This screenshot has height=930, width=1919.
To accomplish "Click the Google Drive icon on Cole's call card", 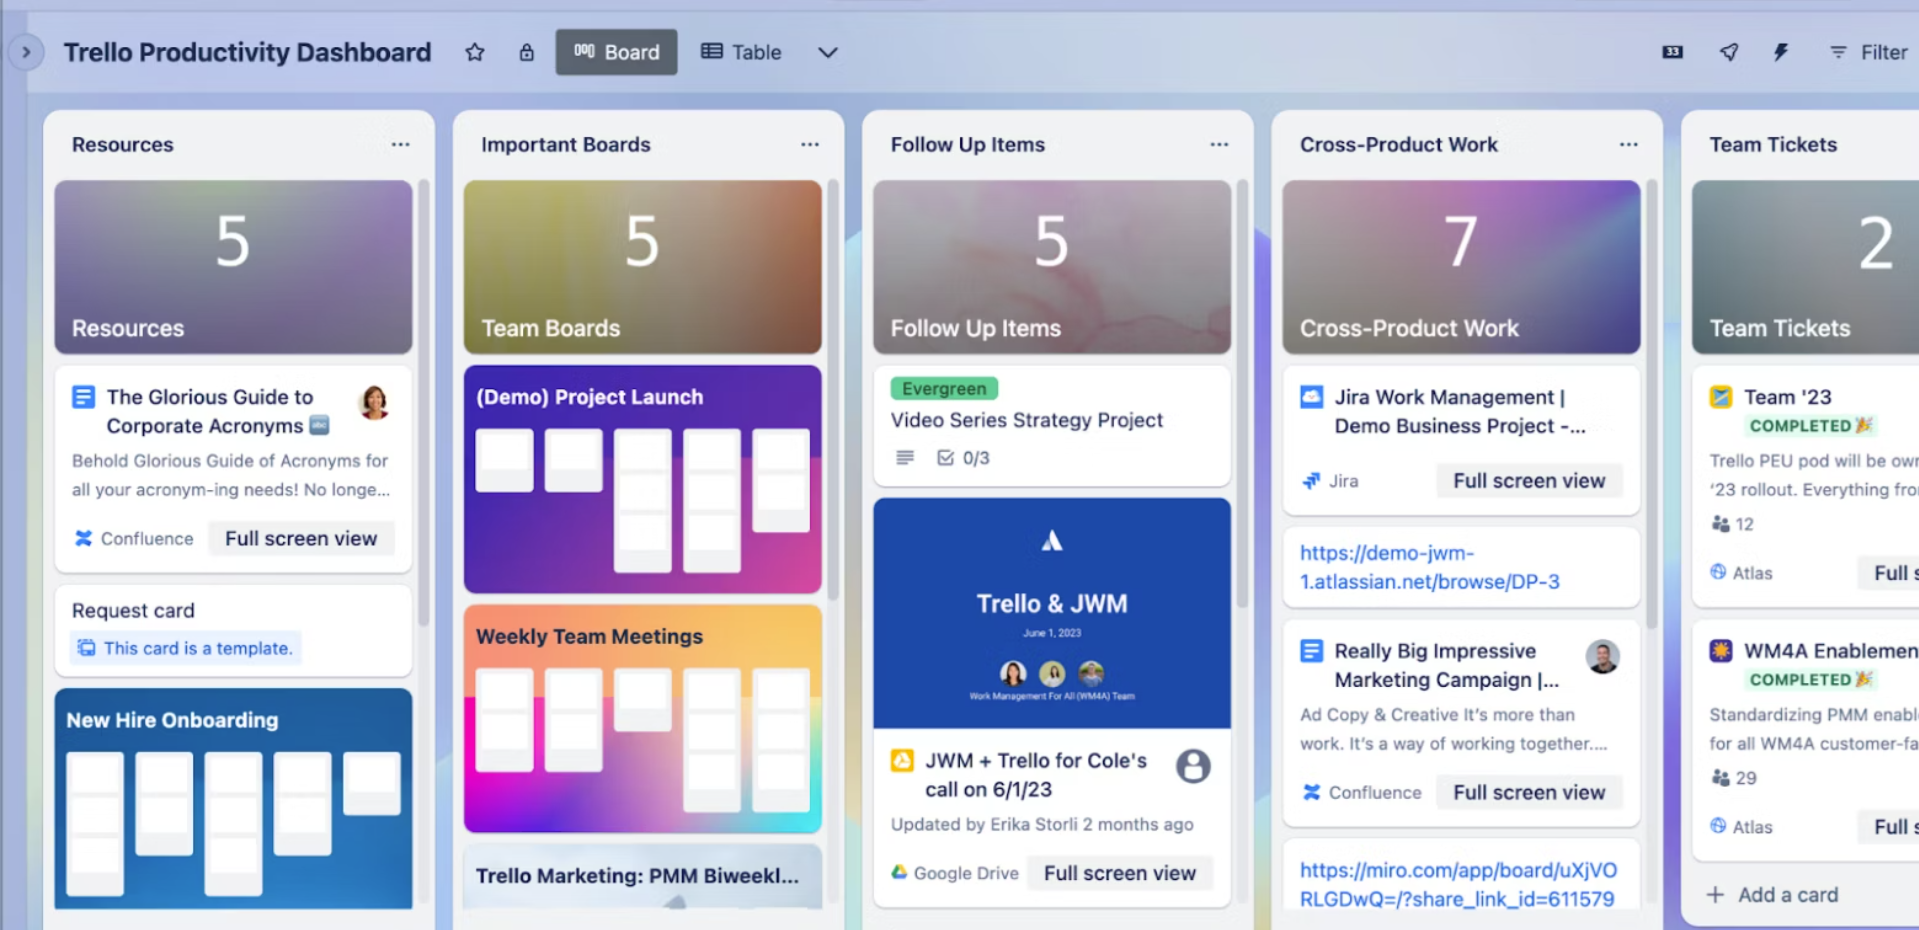I will tap(901, 872).
